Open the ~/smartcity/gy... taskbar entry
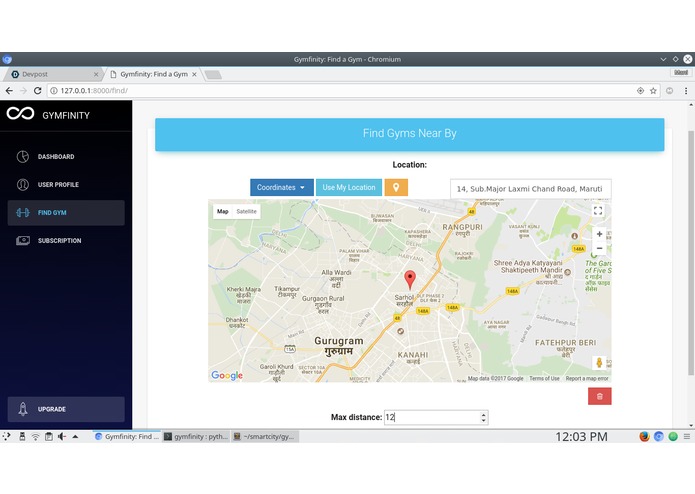695x494 pixels. pyautogui.click(x=265, y=436)
